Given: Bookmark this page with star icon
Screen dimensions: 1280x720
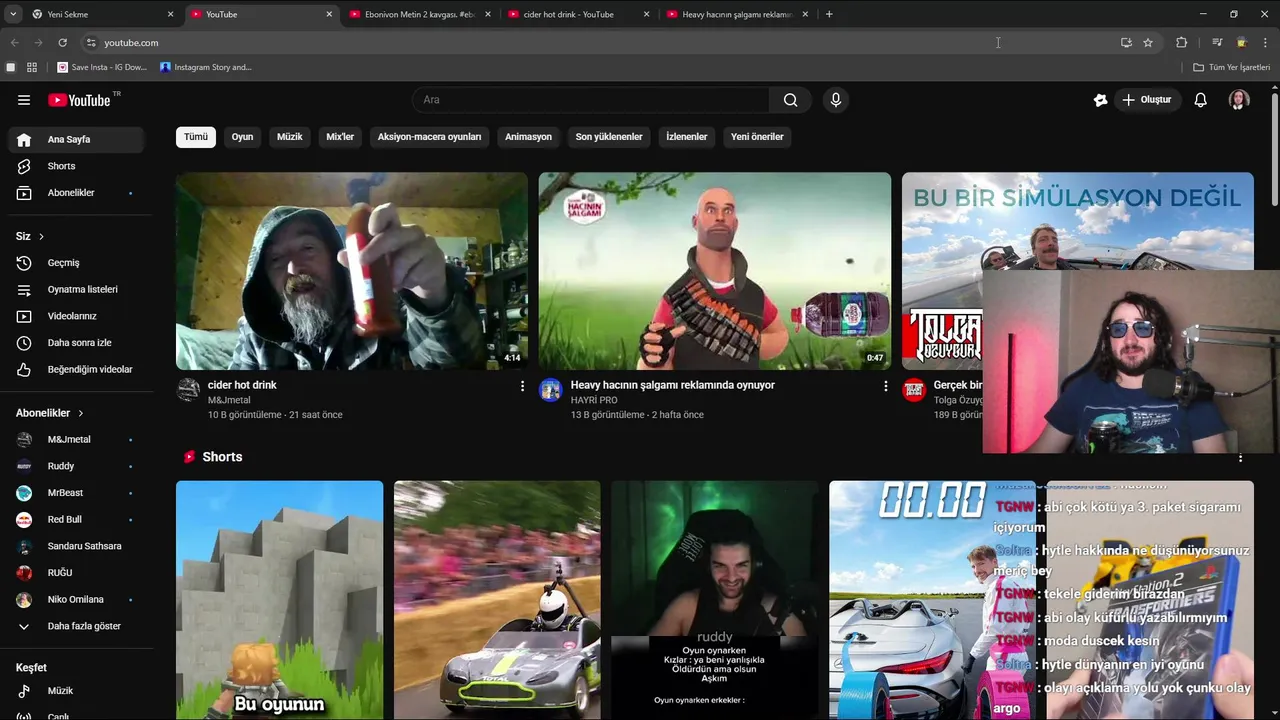Looking at the screenshot, I should [1148, 43].
